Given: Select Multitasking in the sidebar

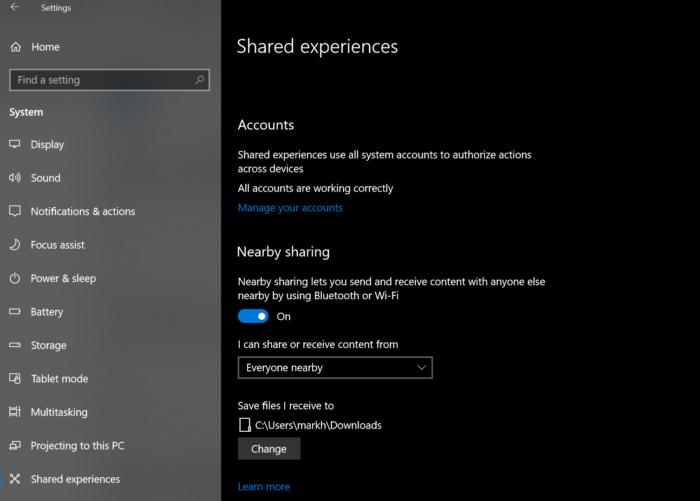Looking at the screenshot, I should [59, 412].
